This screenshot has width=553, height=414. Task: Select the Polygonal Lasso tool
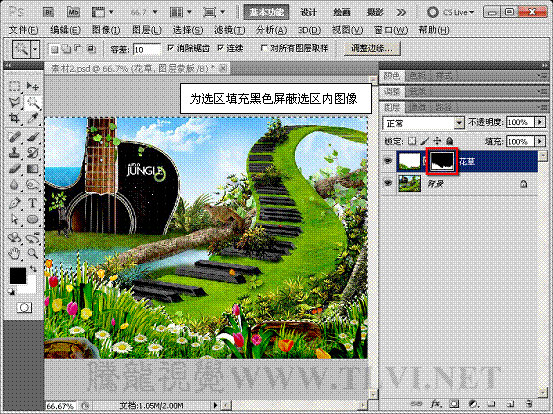(14, 103)
